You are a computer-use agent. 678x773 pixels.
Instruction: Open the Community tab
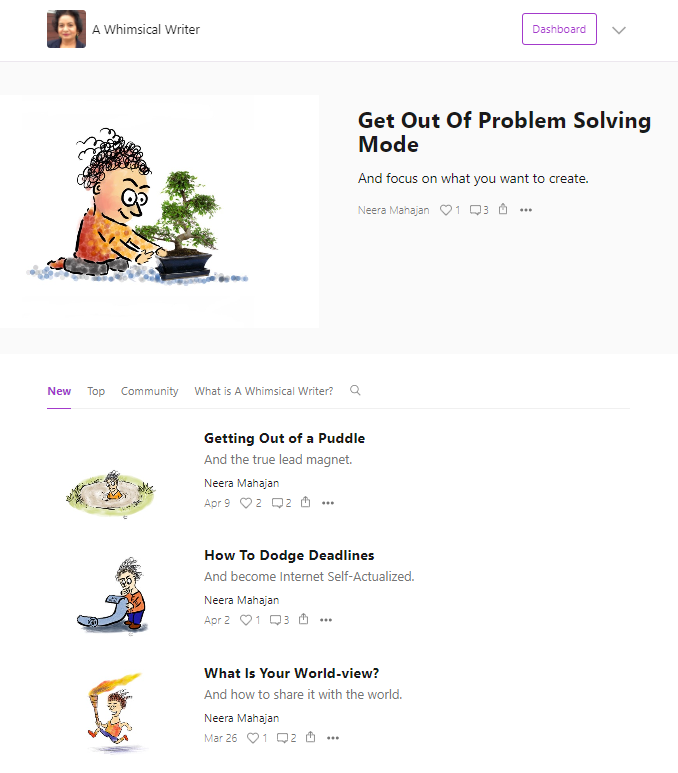click(x=149, y=391)
